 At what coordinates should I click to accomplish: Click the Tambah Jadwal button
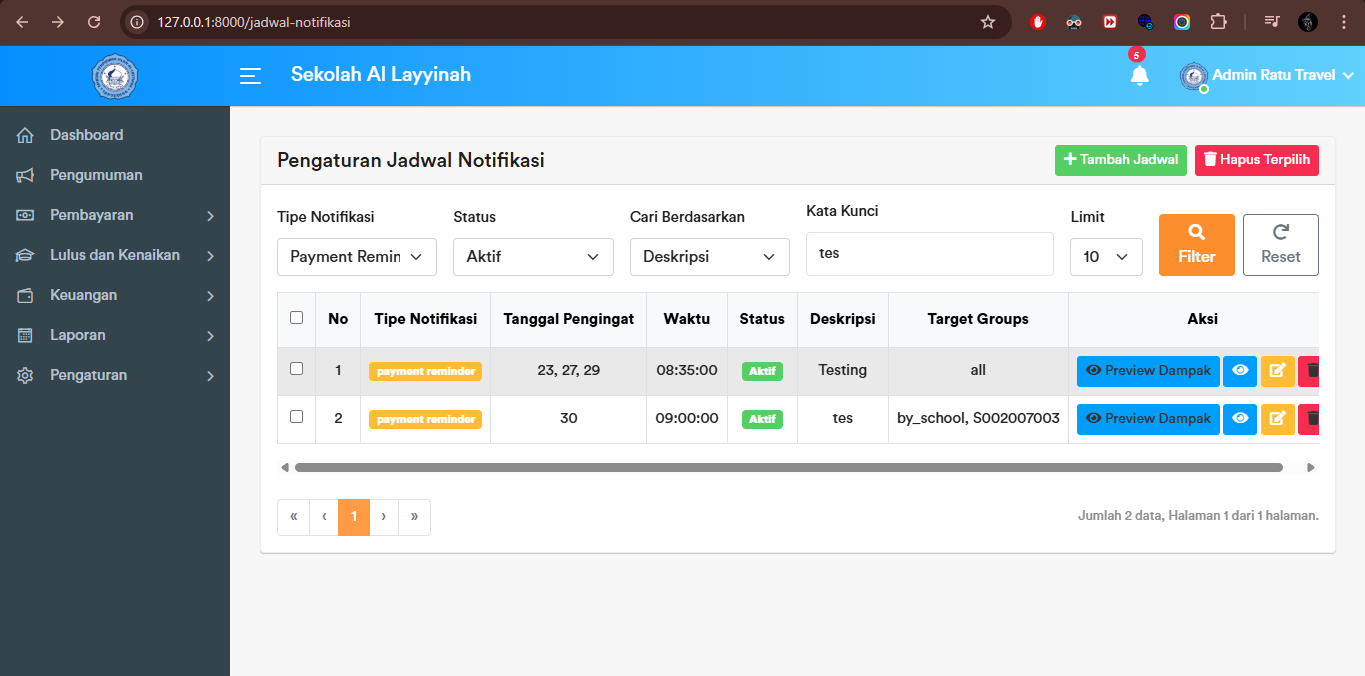coord(1120,160)
